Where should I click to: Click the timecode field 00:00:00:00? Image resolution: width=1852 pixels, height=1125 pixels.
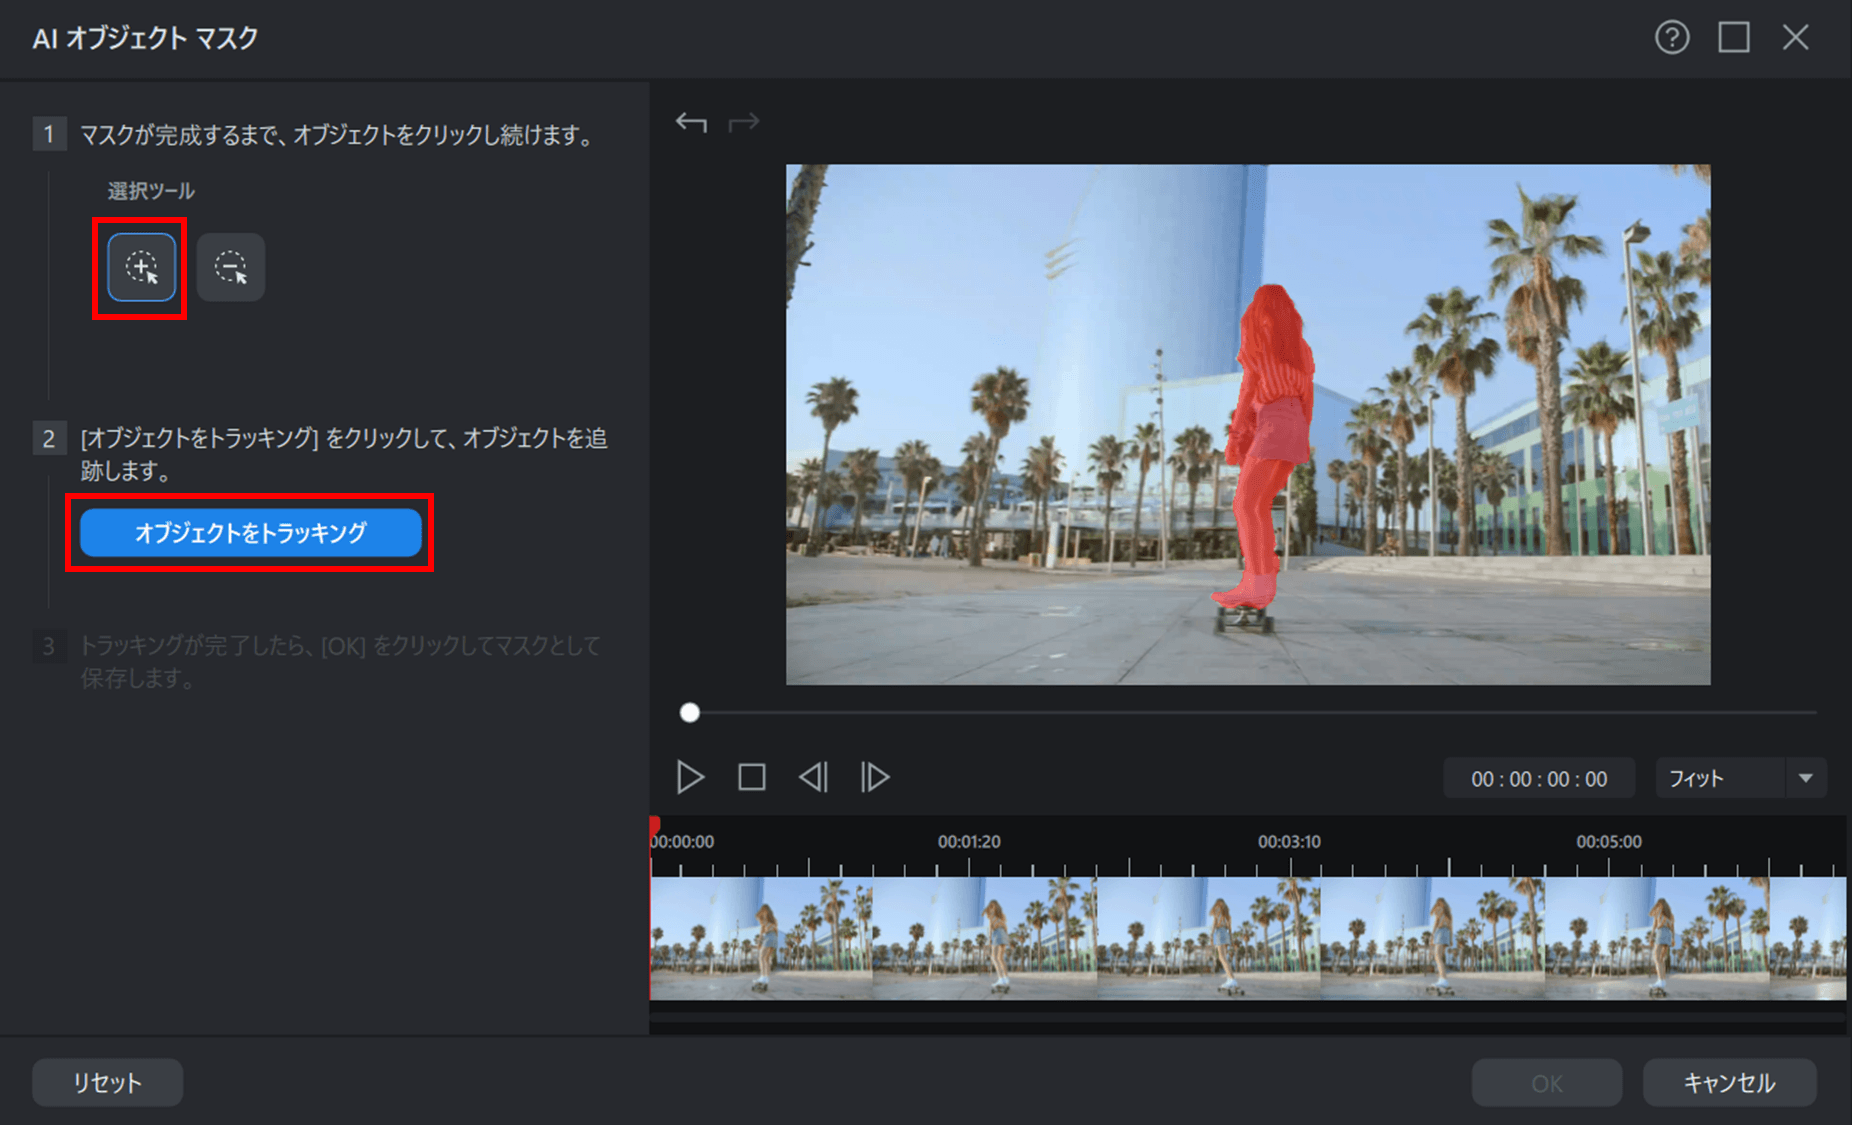point(1538,779)
